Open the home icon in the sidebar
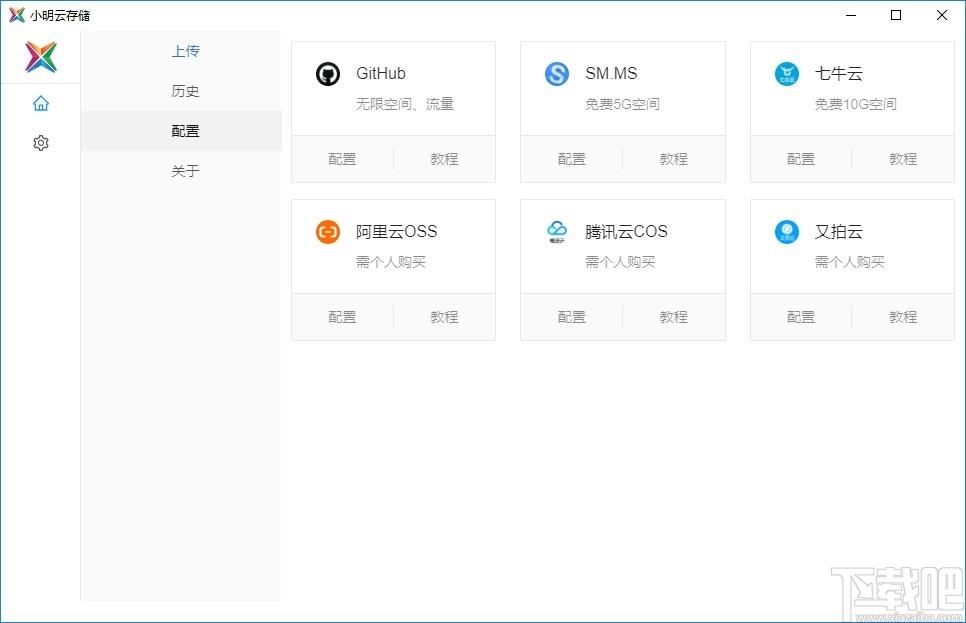 (41, 103)
